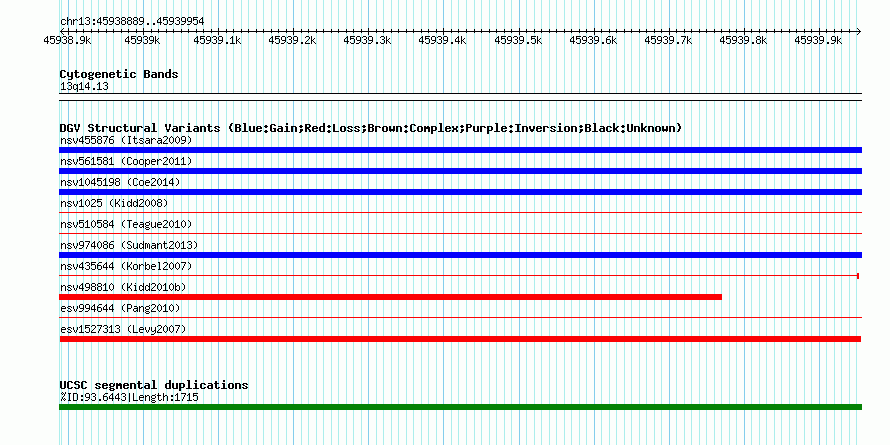Click the 45939.9k ruler tick label
890x445 pixels.
(x=818, y=40)
